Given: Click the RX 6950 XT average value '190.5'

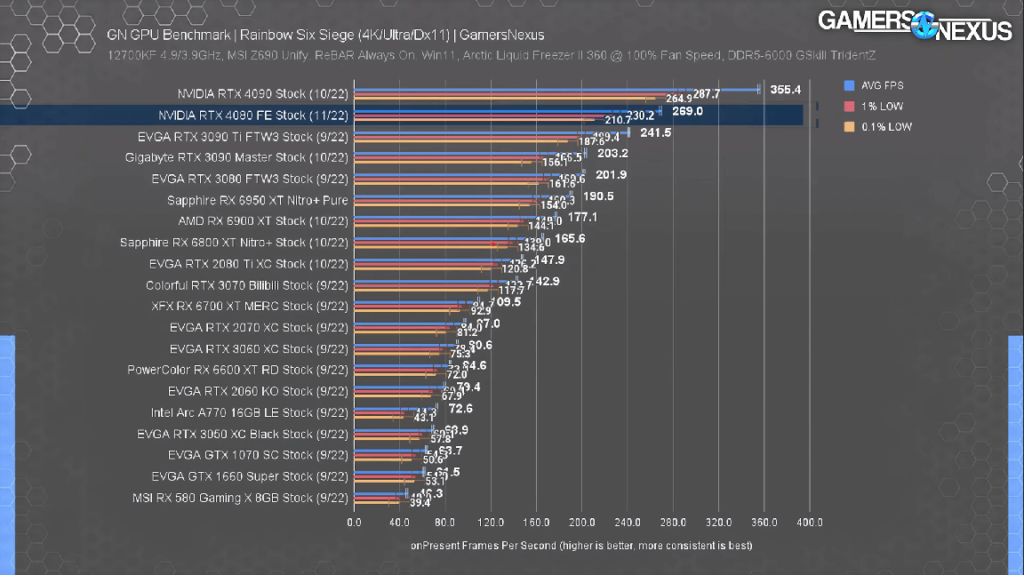Looking at the screenshot, I should click(x=598, y=197).
